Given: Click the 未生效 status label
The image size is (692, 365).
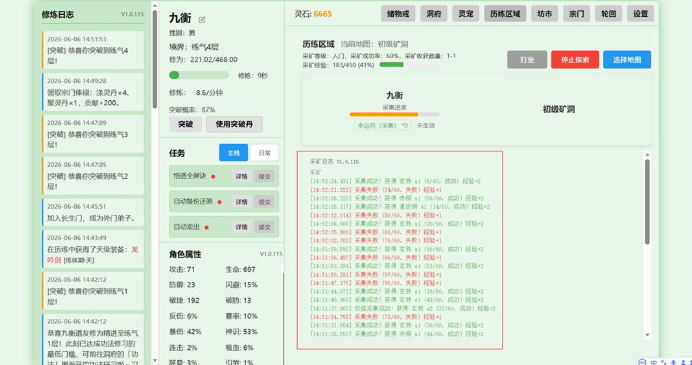Looking at the screenshot, I should point(426,125).
